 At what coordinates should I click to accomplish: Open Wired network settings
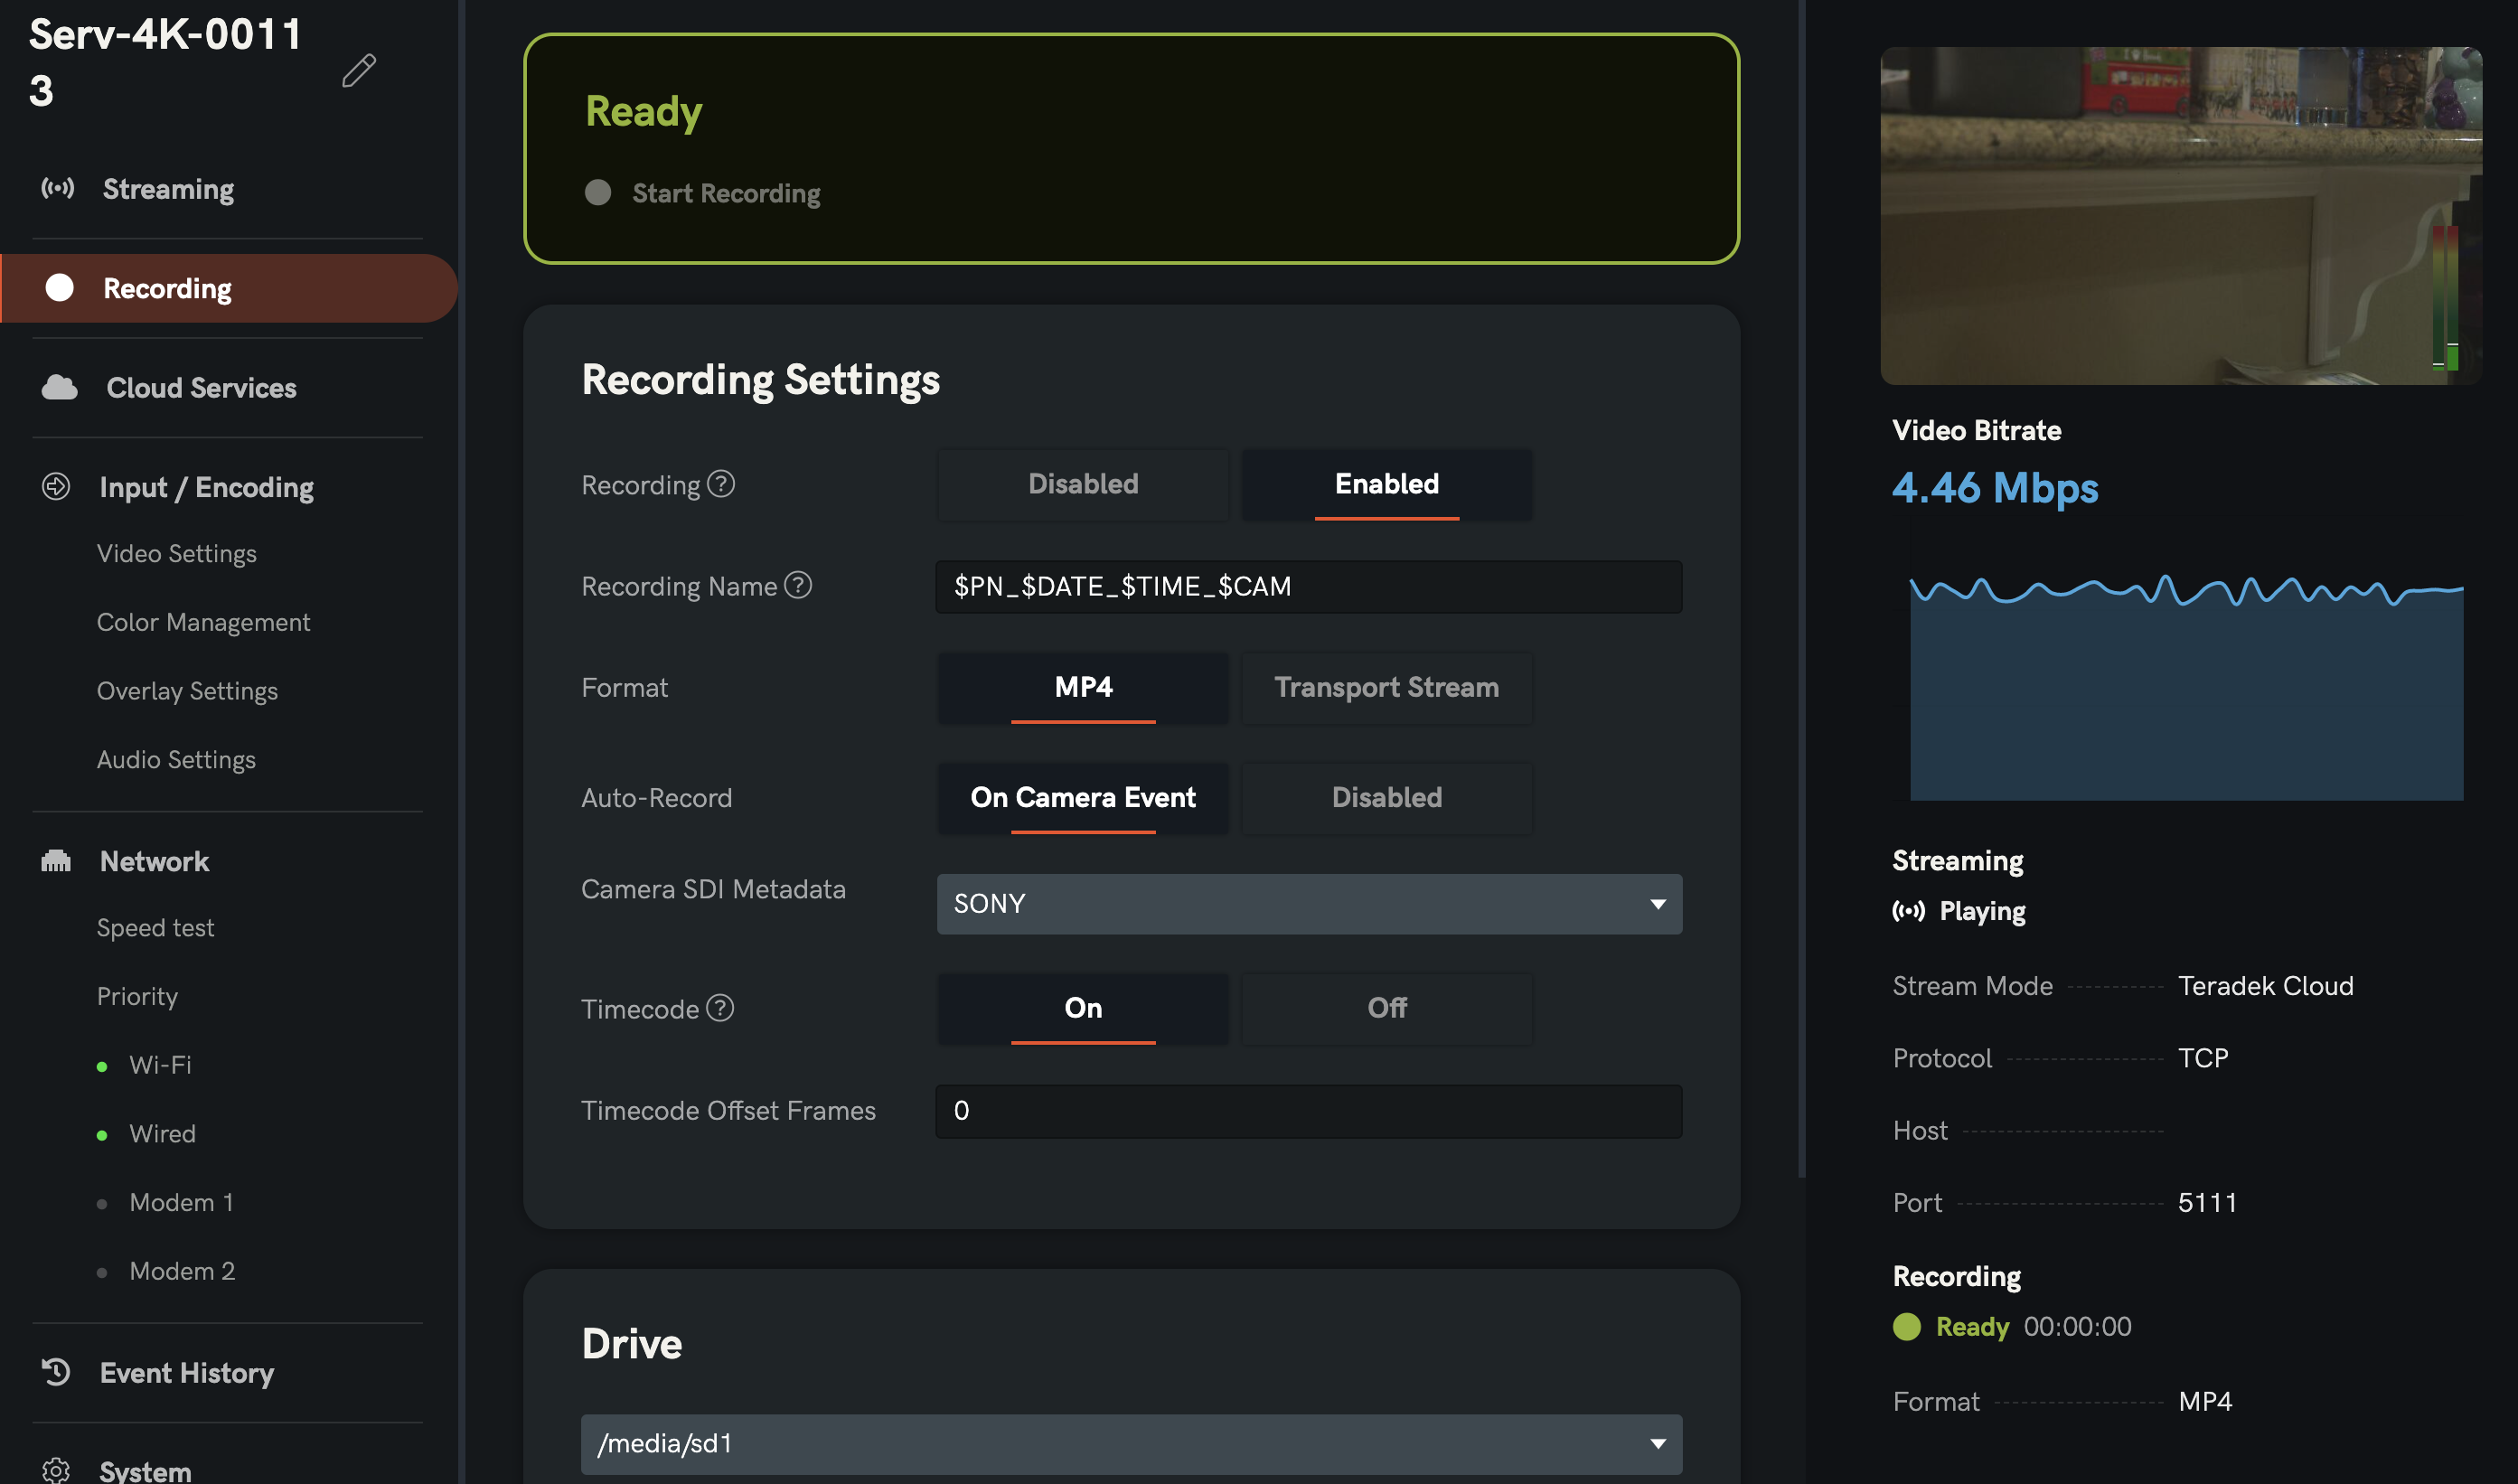pyautogui.click(x=162, y=1134)
